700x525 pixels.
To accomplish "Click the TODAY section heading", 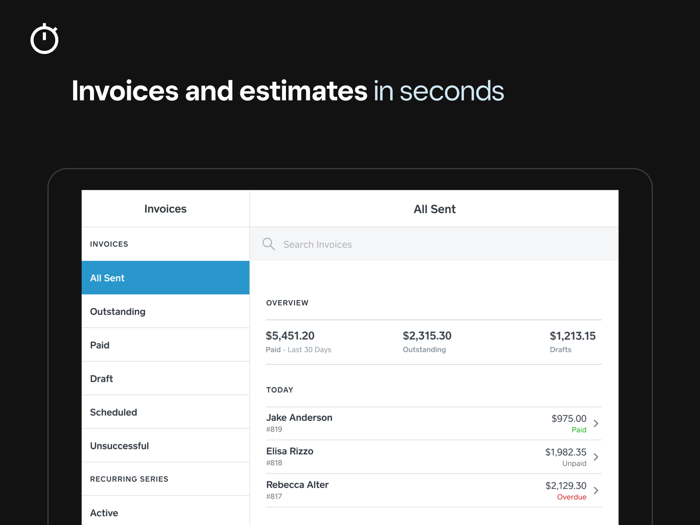I will 279,390.
